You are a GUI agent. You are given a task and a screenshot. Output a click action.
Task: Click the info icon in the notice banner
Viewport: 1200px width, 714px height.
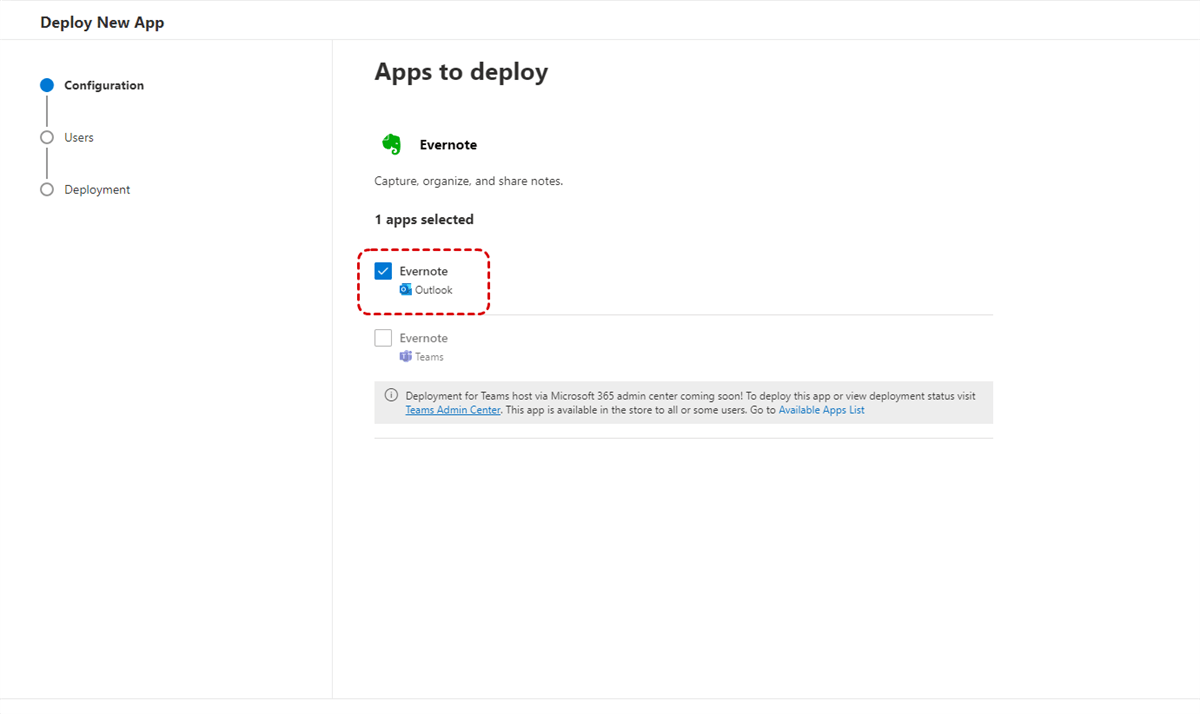coord(391,395)
